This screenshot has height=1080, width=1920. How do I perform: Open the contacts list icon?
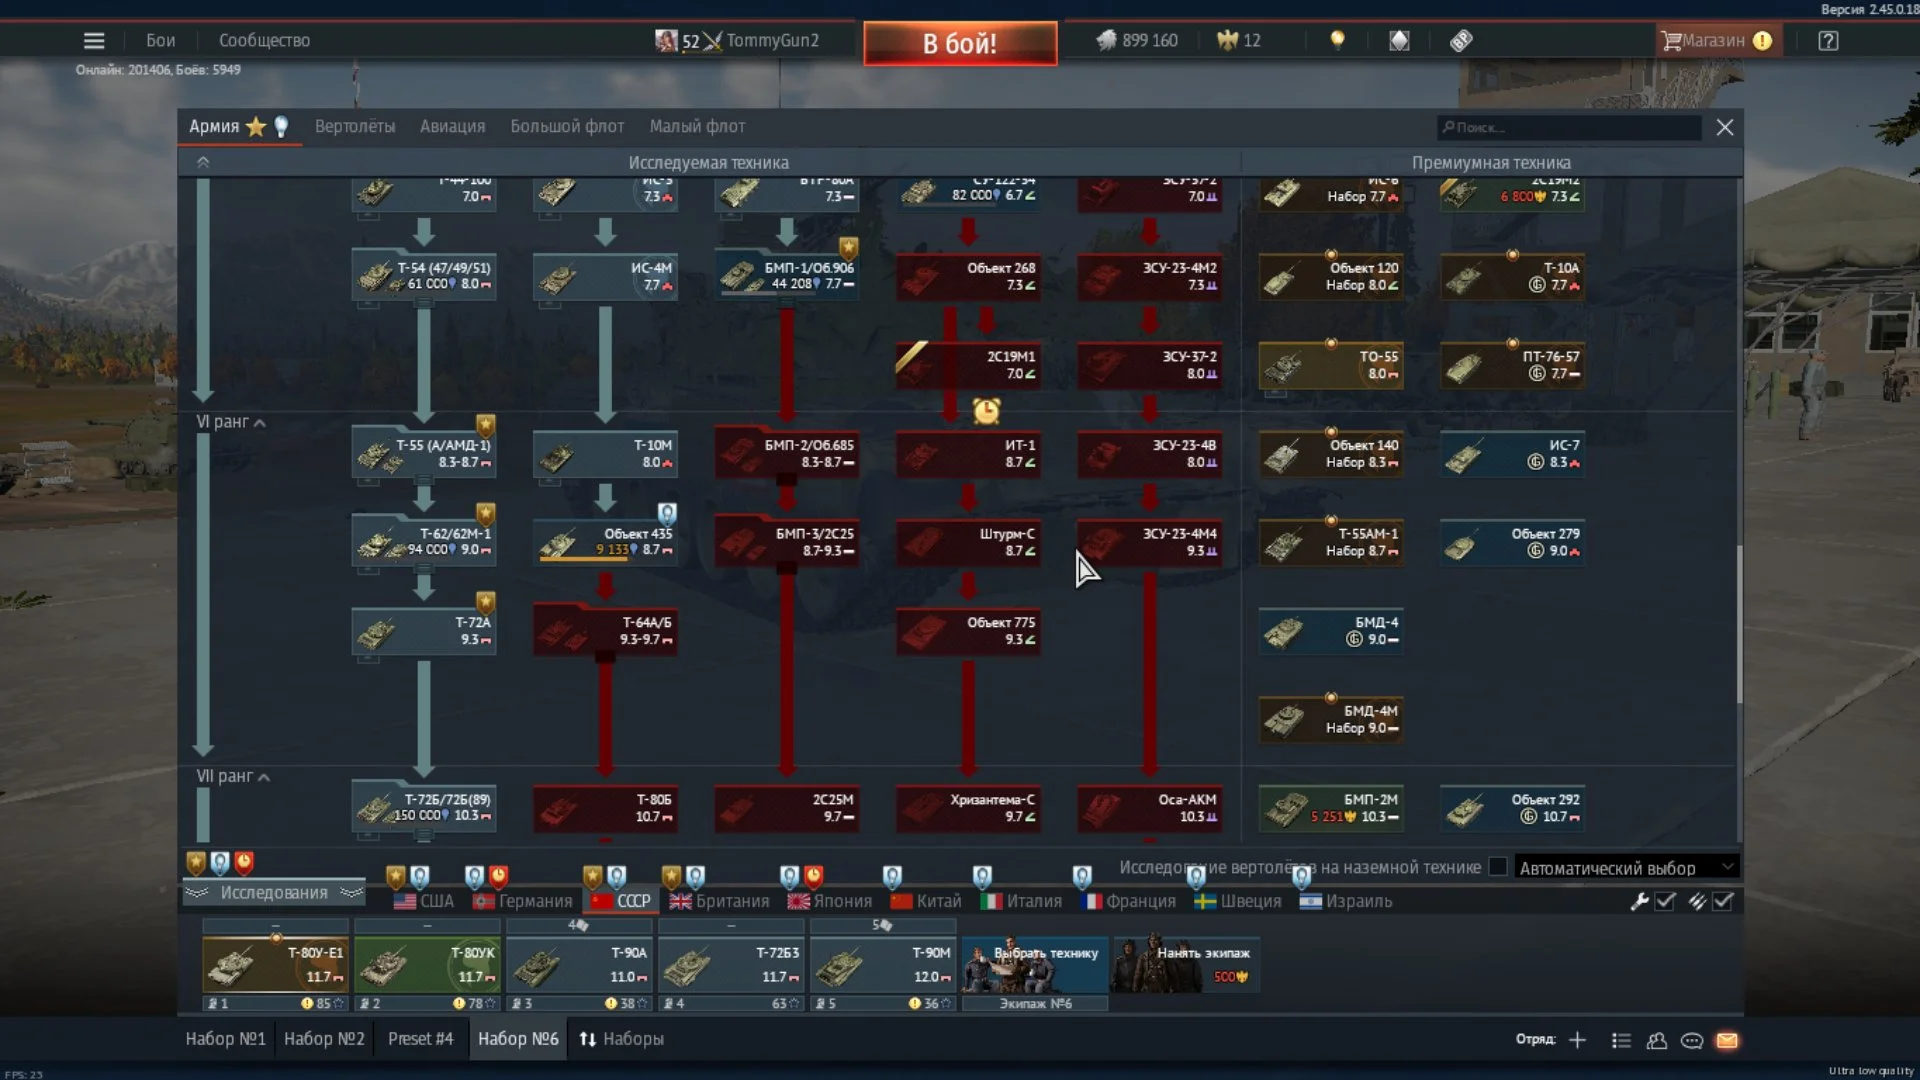pos(1657,1040)
